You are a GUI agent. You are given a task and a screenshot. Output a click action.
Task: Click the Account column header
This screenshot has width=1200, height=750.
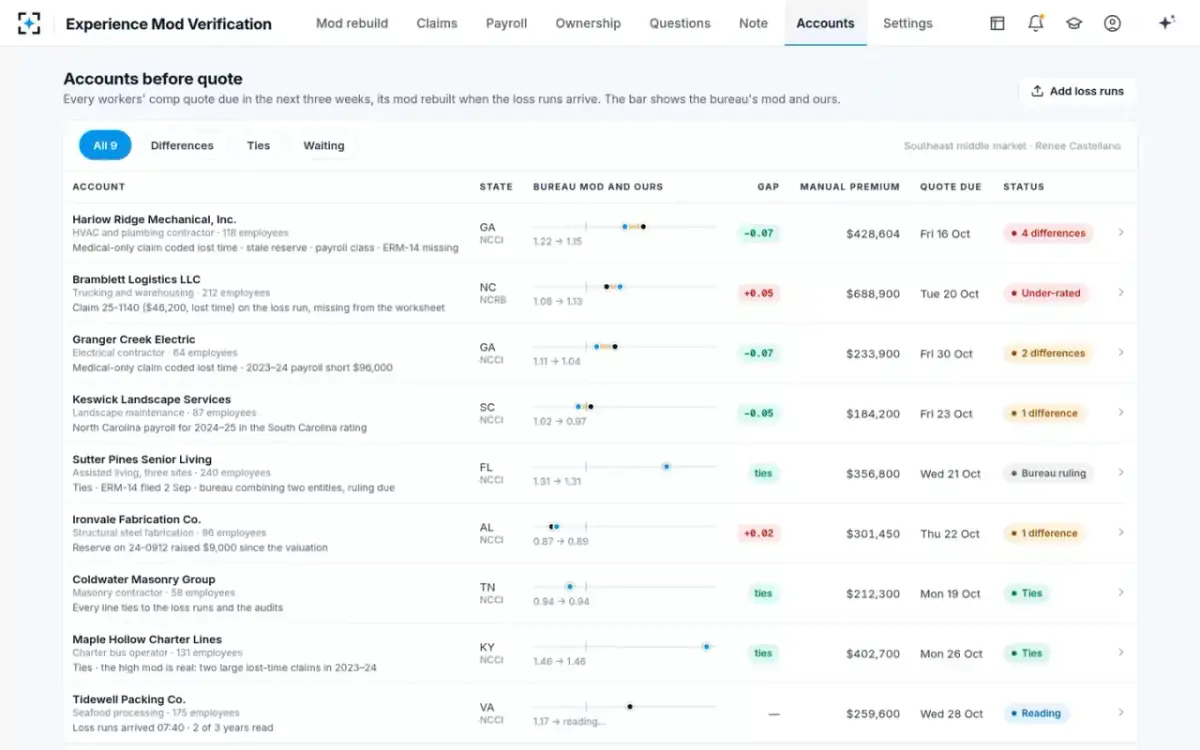(99, 186)
